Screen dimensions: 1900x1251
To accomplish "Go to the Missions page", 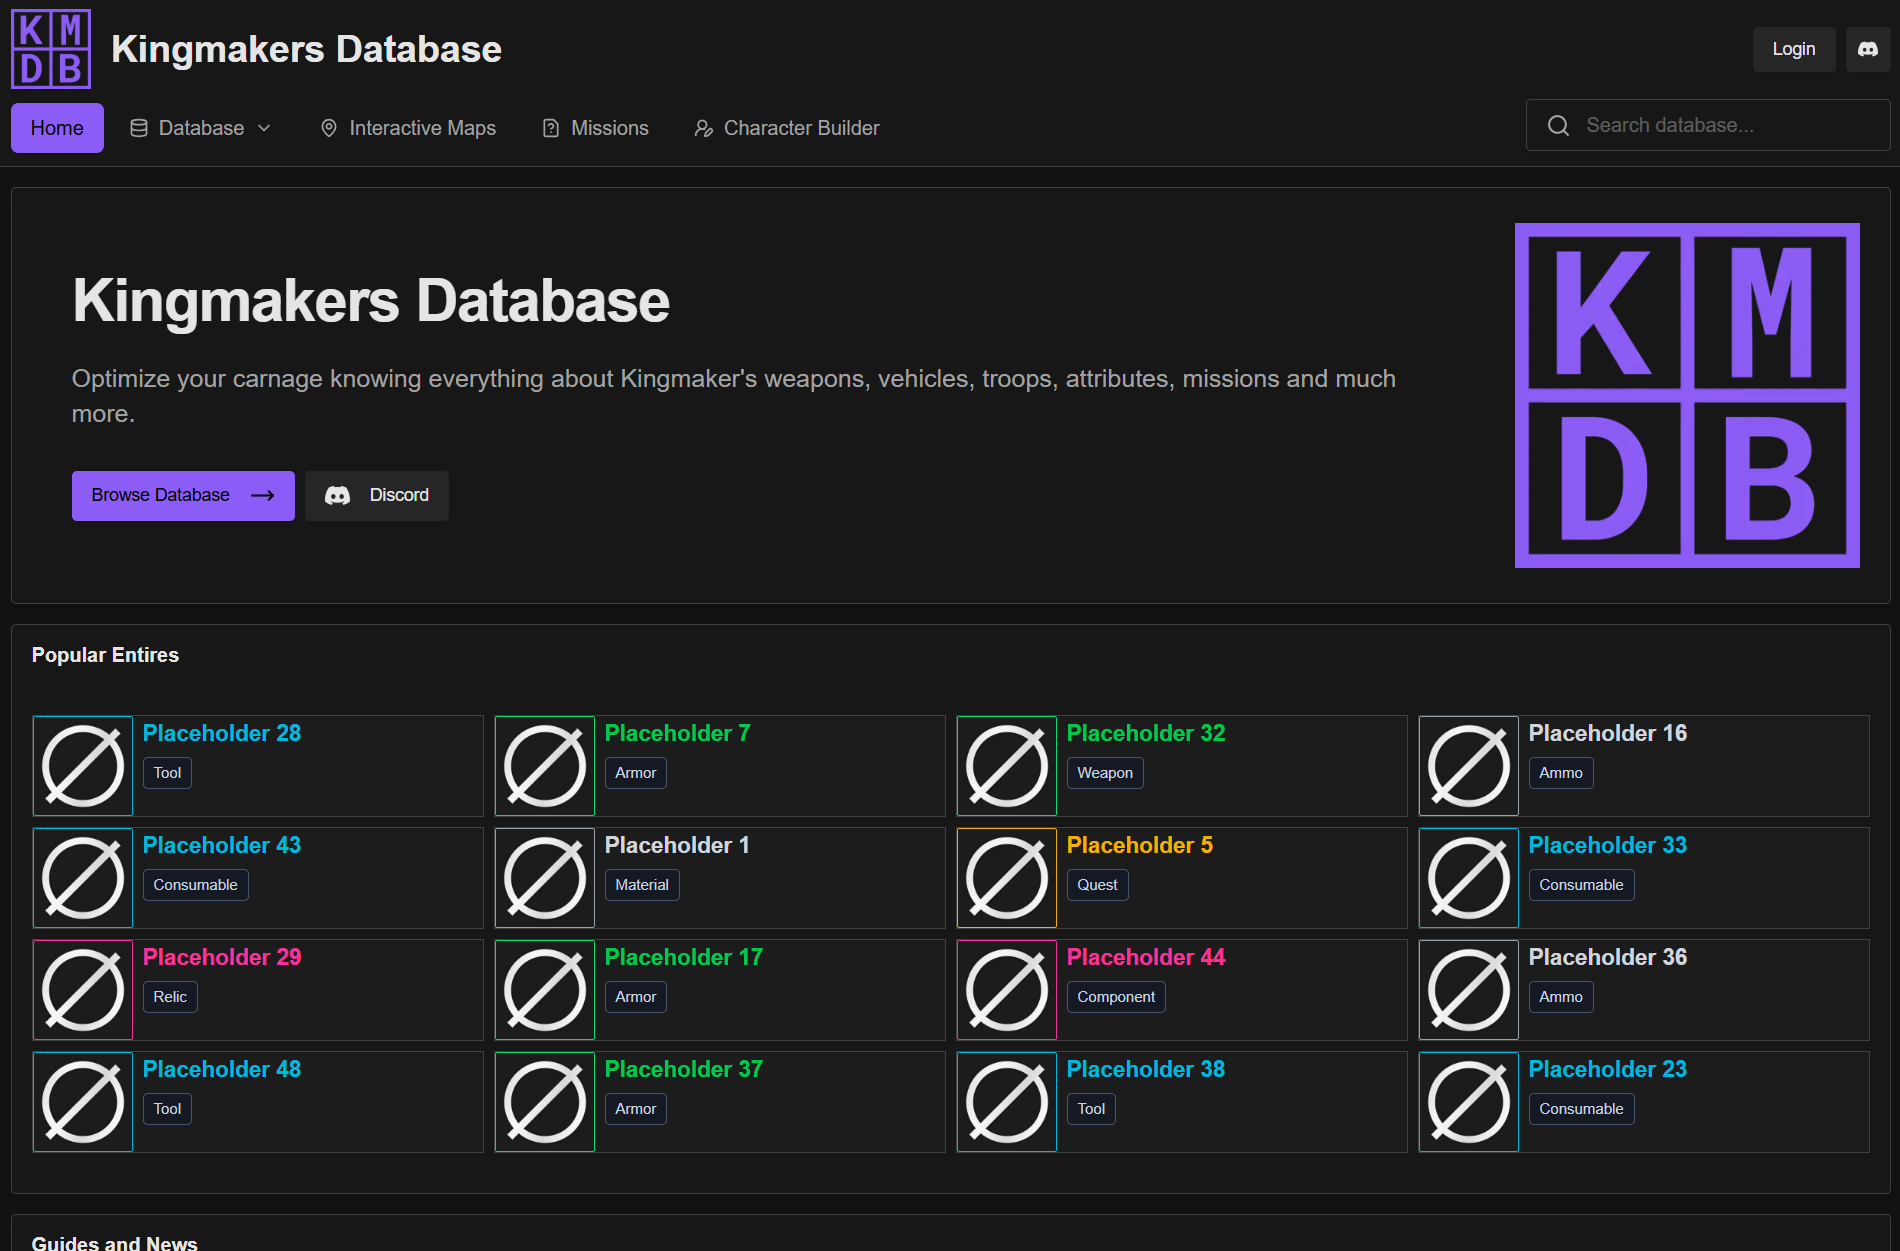I will tap(596, 128).
